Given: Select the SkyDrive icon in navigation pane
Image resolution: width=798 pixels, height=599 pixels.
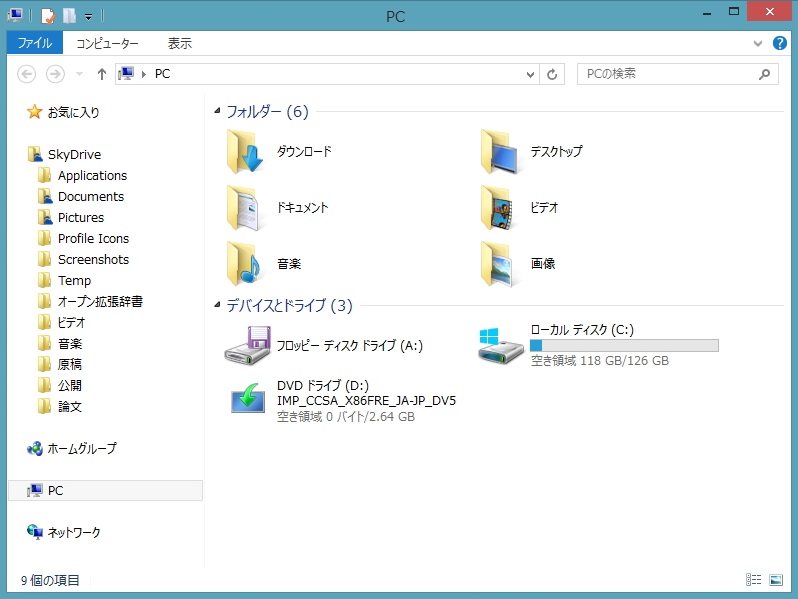Looking at the screenshot, I should tap(35, 154).
